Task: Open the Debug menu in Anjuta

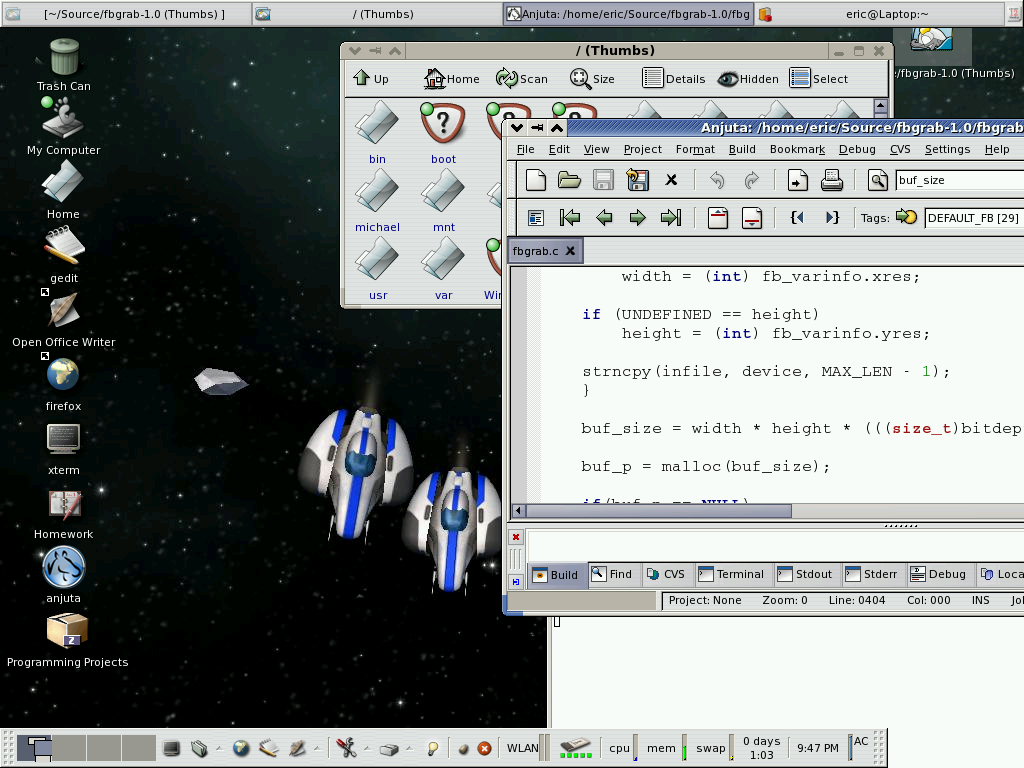Action: click(857, 149)
